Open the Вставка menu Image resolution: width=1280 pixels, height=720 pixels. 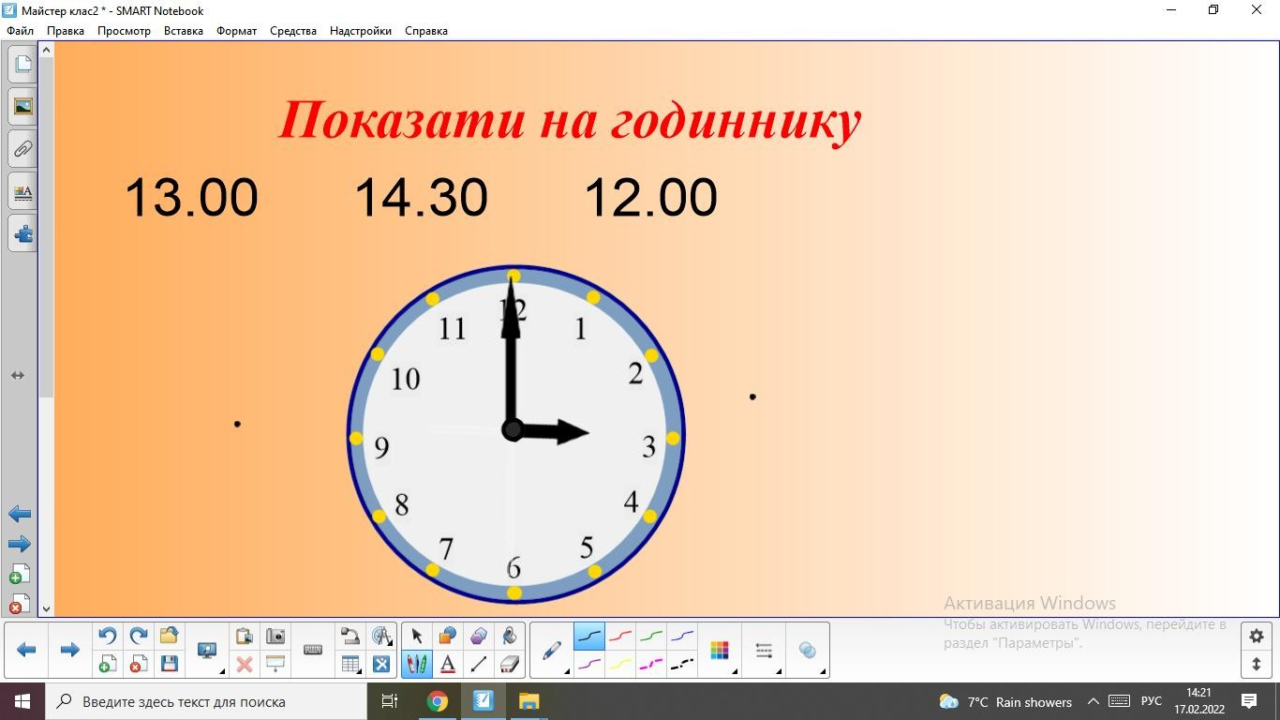183,31
